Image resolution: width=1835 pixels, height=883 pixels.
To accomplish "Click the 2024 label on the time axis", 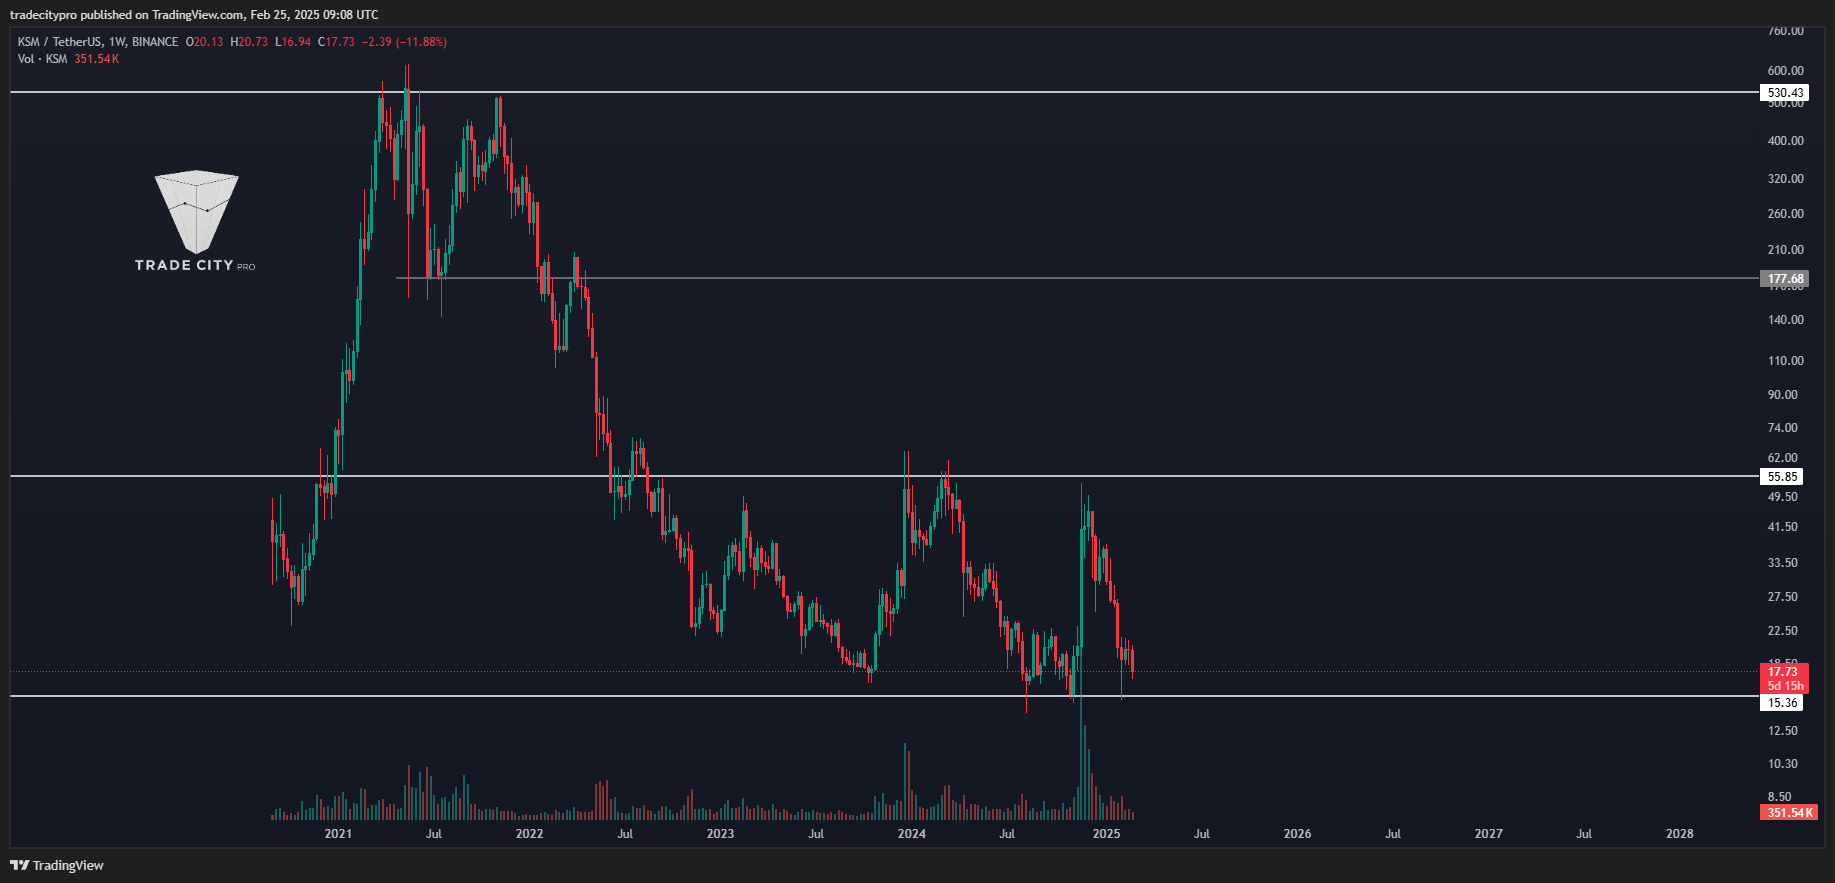I will [911, 834].
